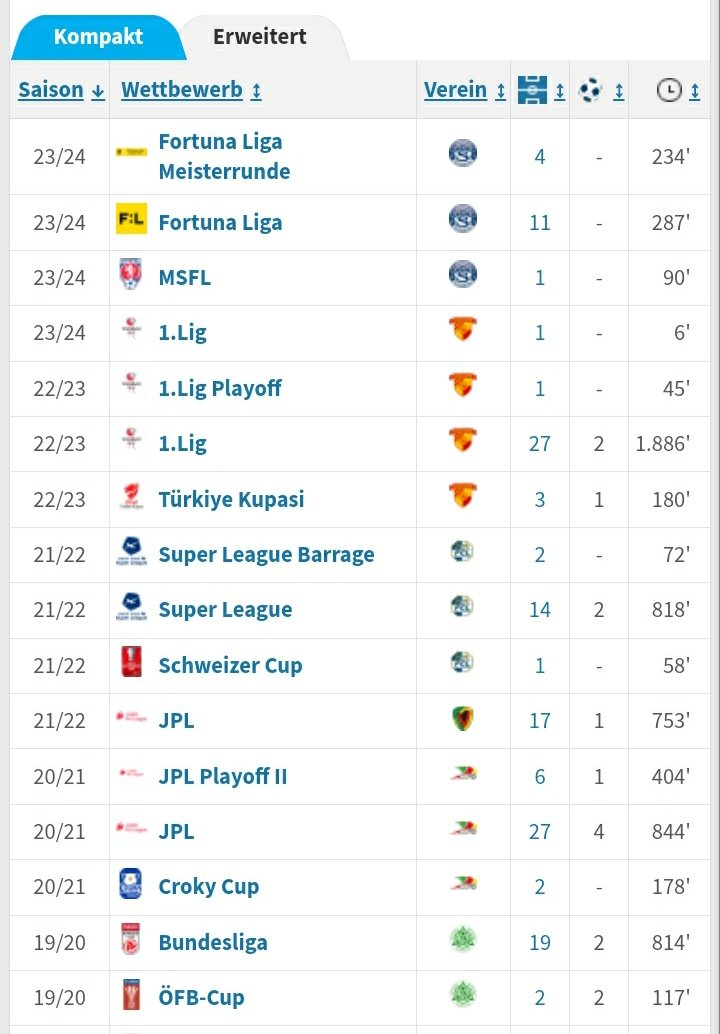Click the 11 appearances in Fortuna Liga row

[539, 223]
